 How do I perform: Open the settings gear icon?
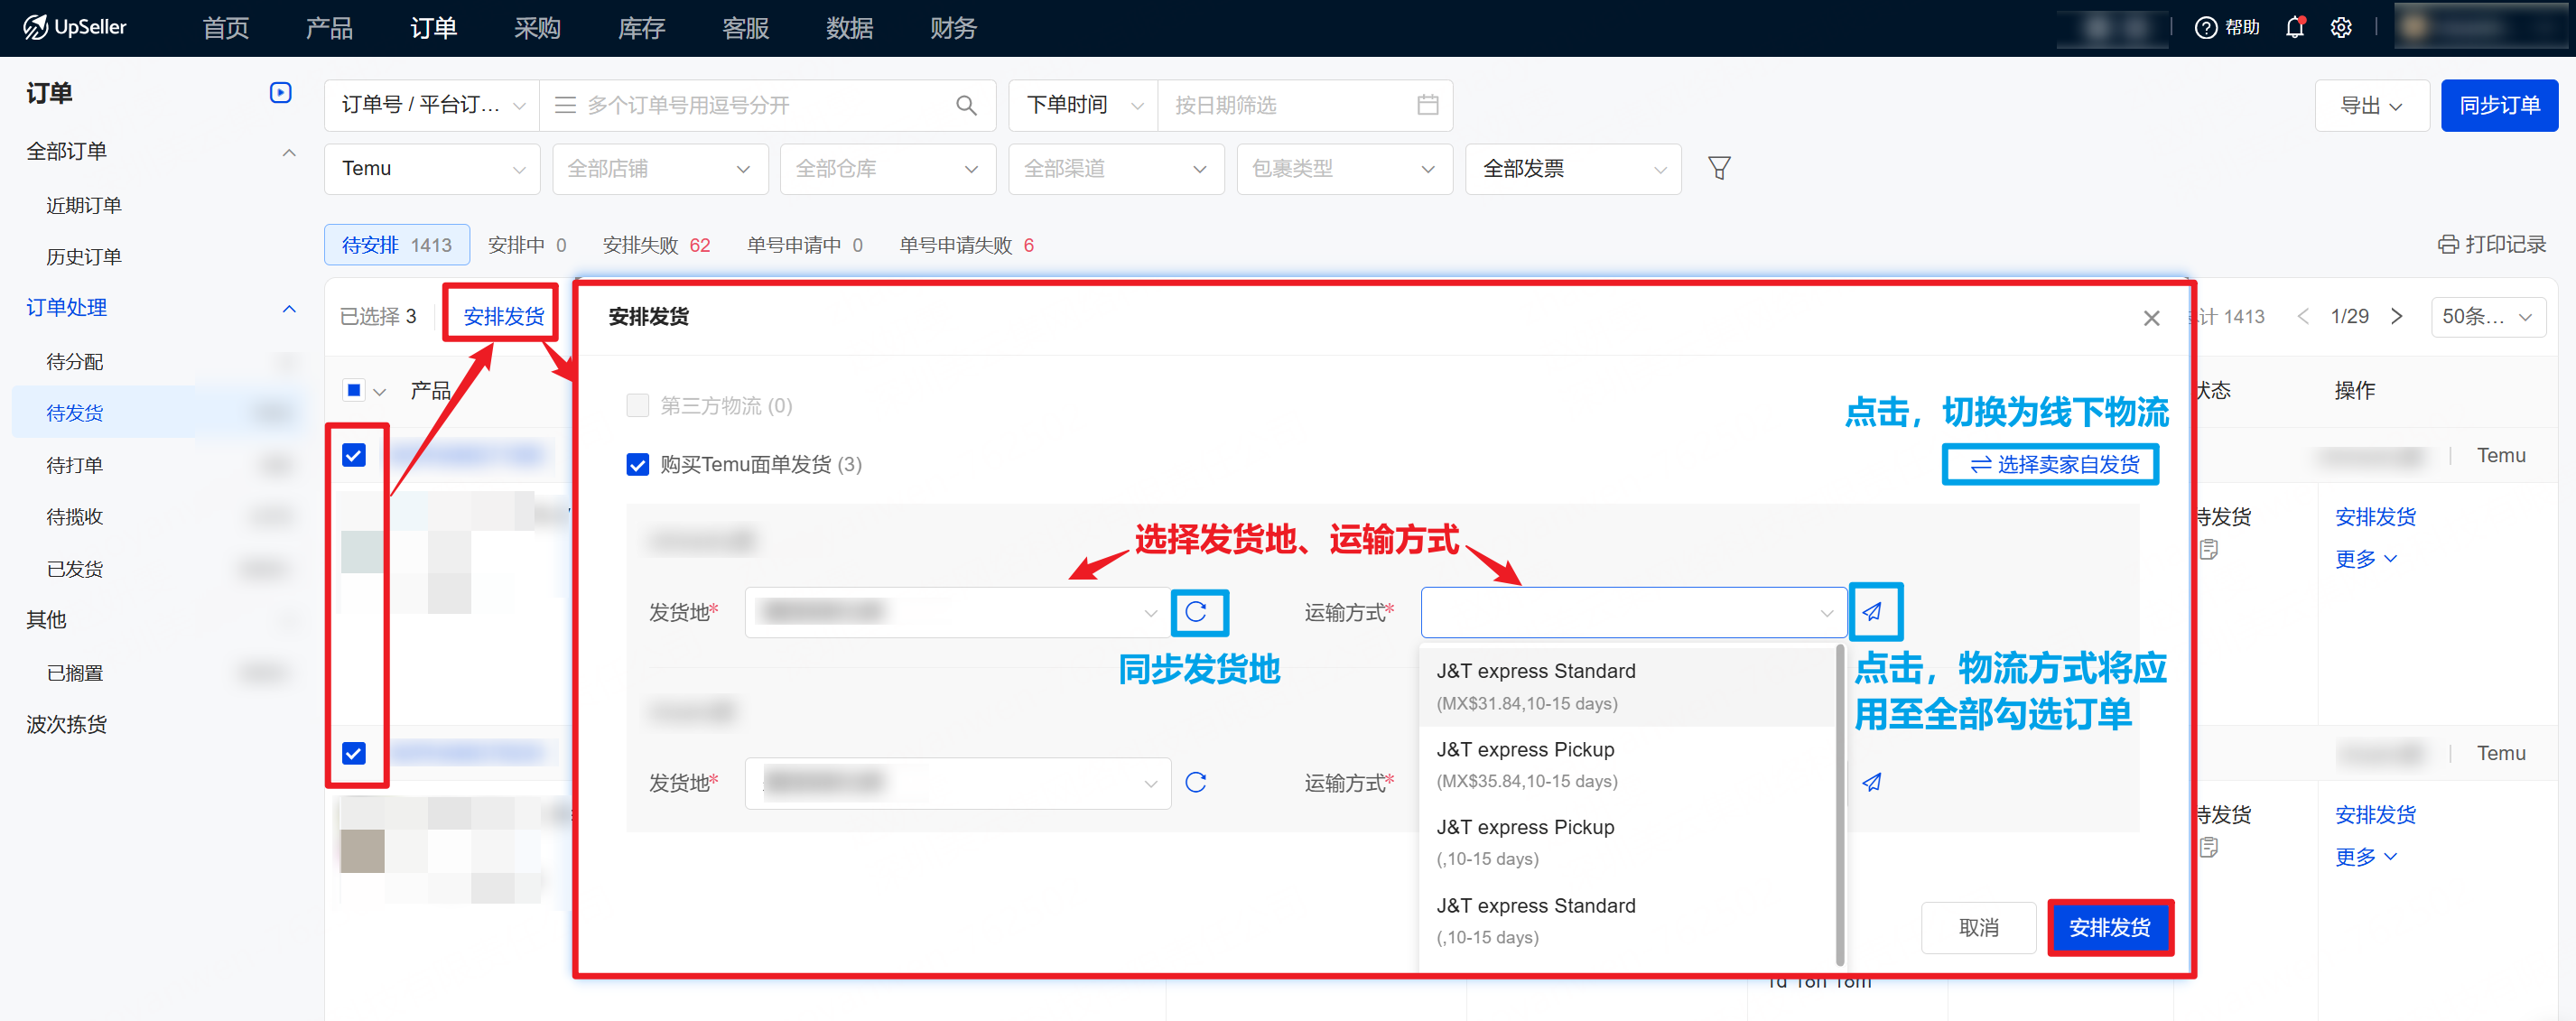[2341, 28]
